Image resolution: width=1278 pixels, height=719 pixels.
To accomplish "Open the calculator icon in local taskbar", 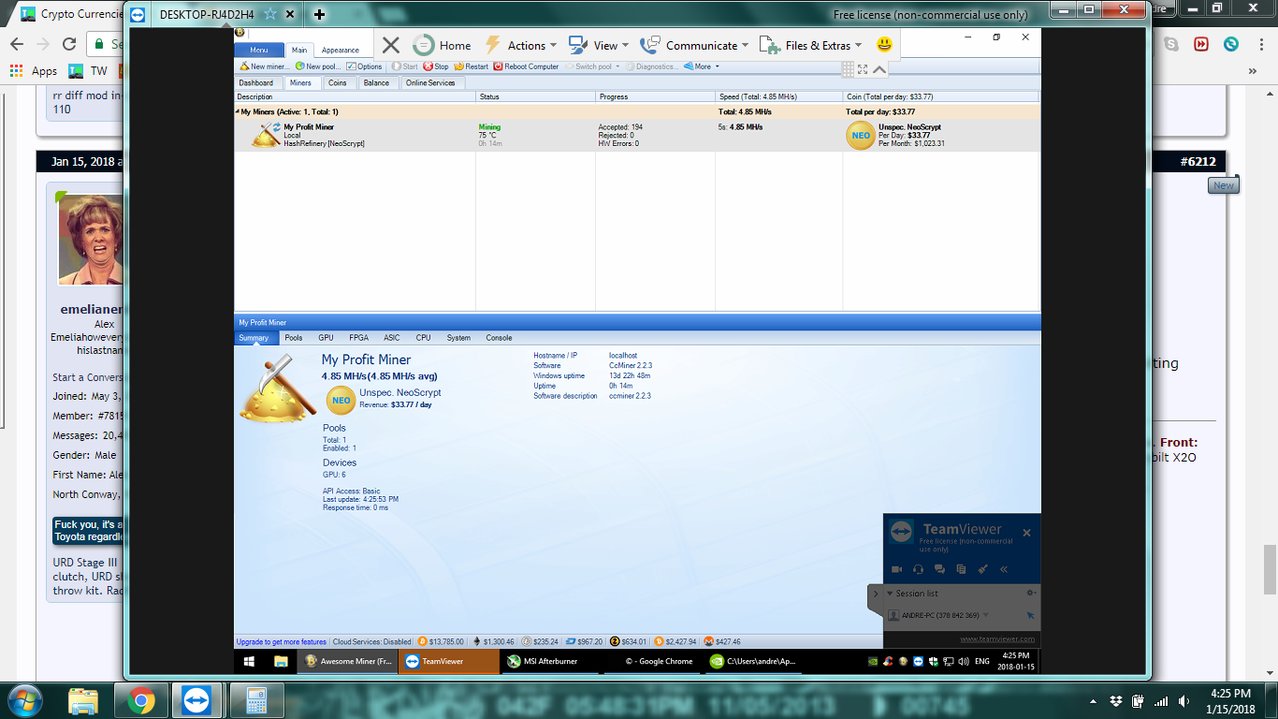I will pyautogui.click(x=257, y=701).
